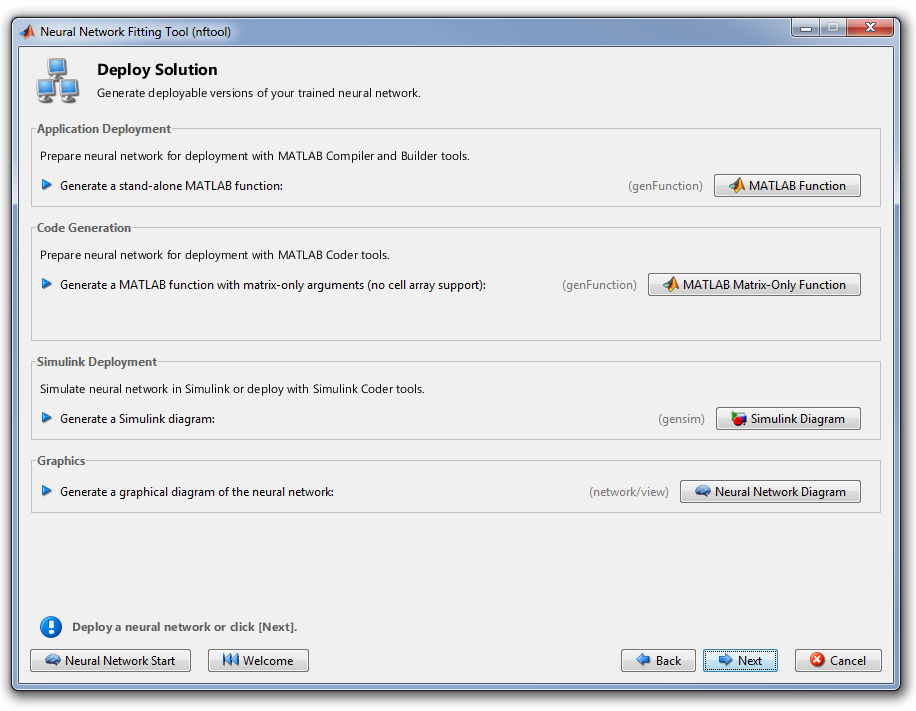Click the blue exclamation info icon
This screenshot has height=711, width=916.
(x=51, y=627)
